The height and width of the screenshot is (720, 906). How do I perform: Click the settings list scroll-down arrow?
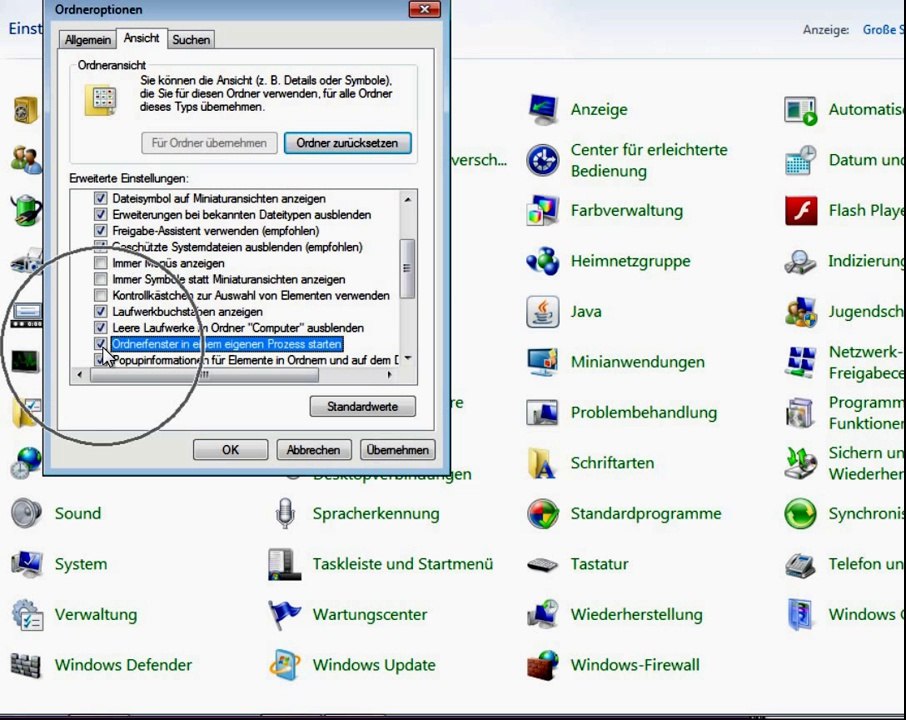[408, 358]
